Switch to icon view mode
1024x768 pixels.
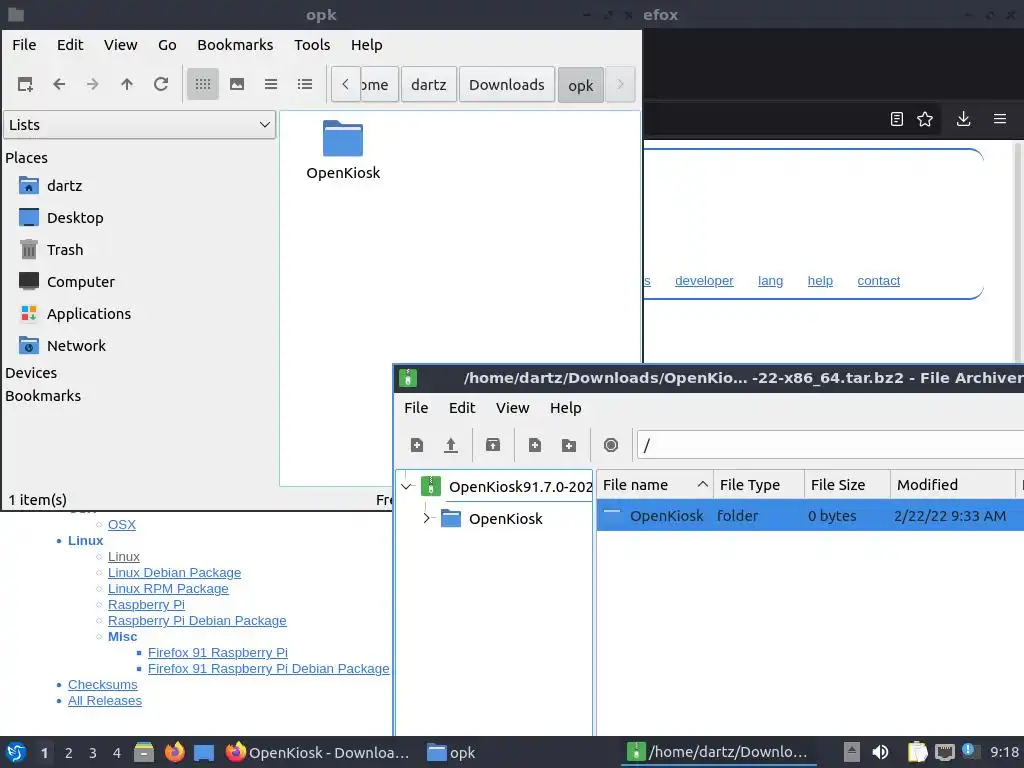[203, 84]
